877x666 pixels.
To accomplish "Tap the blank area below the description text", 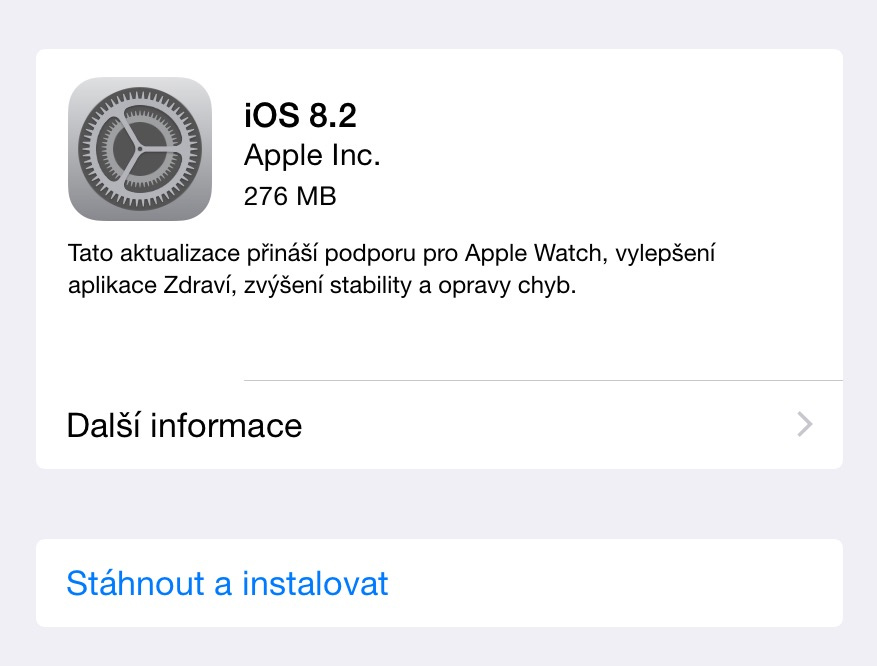I will point(440,338).
